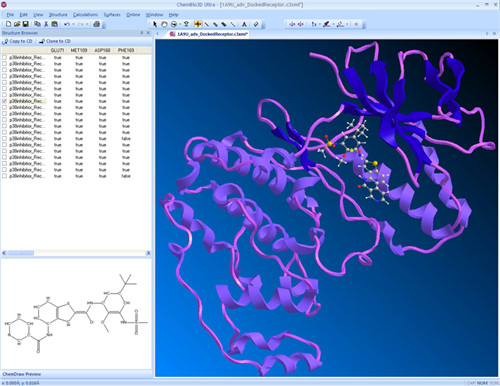The image size is (500, 386).
Task: Open building toolbar options after Eraser icon
Action: click(x=263, y=25)
